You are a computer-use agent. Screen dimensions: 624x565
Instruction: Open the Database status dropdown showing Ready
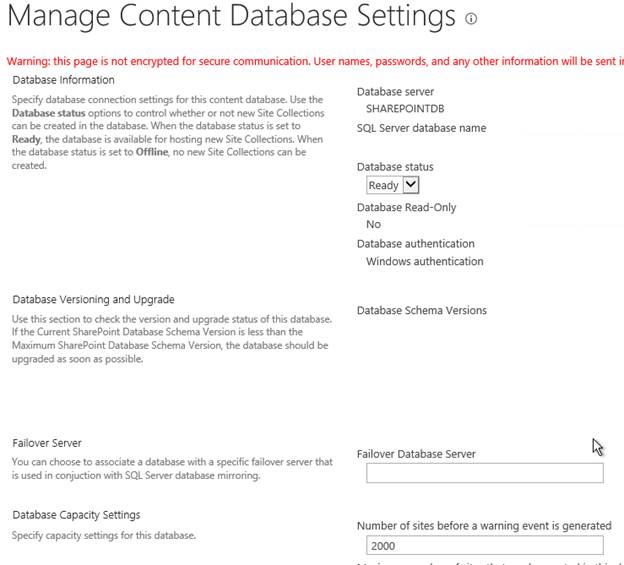point(393,185)
